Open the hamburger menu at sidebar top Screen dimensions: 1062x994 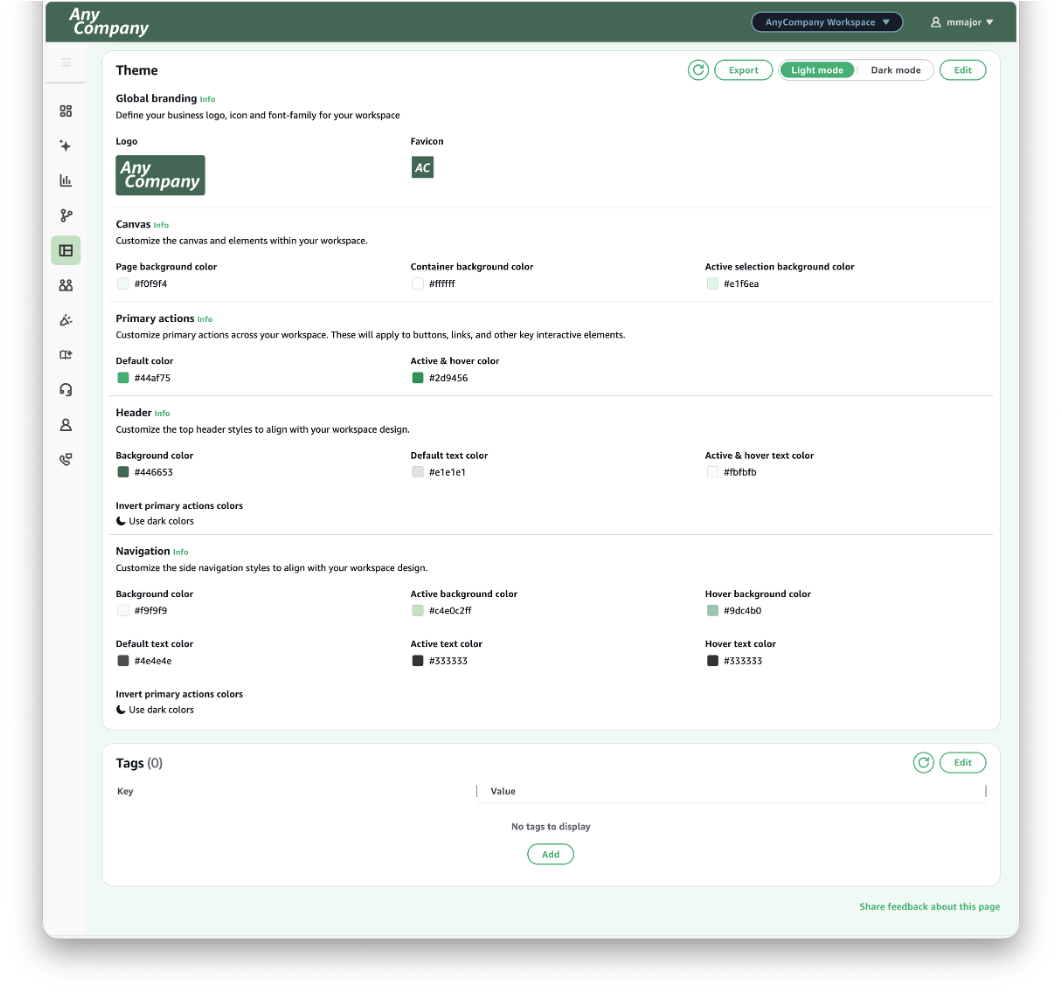pyautogui.click(x=66, y=62)
